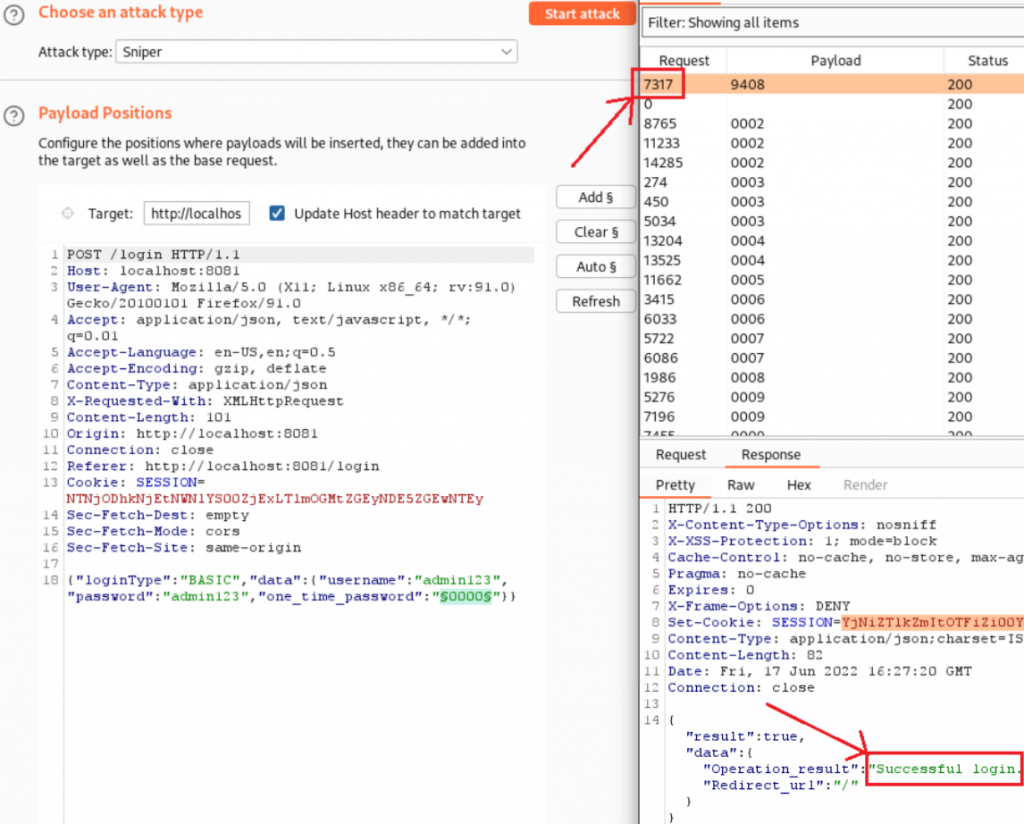Switch to the Response tab
Image resolution: width=1024 pixels, height=824 pixels.
pyautogui.click(x=771, y=455)
